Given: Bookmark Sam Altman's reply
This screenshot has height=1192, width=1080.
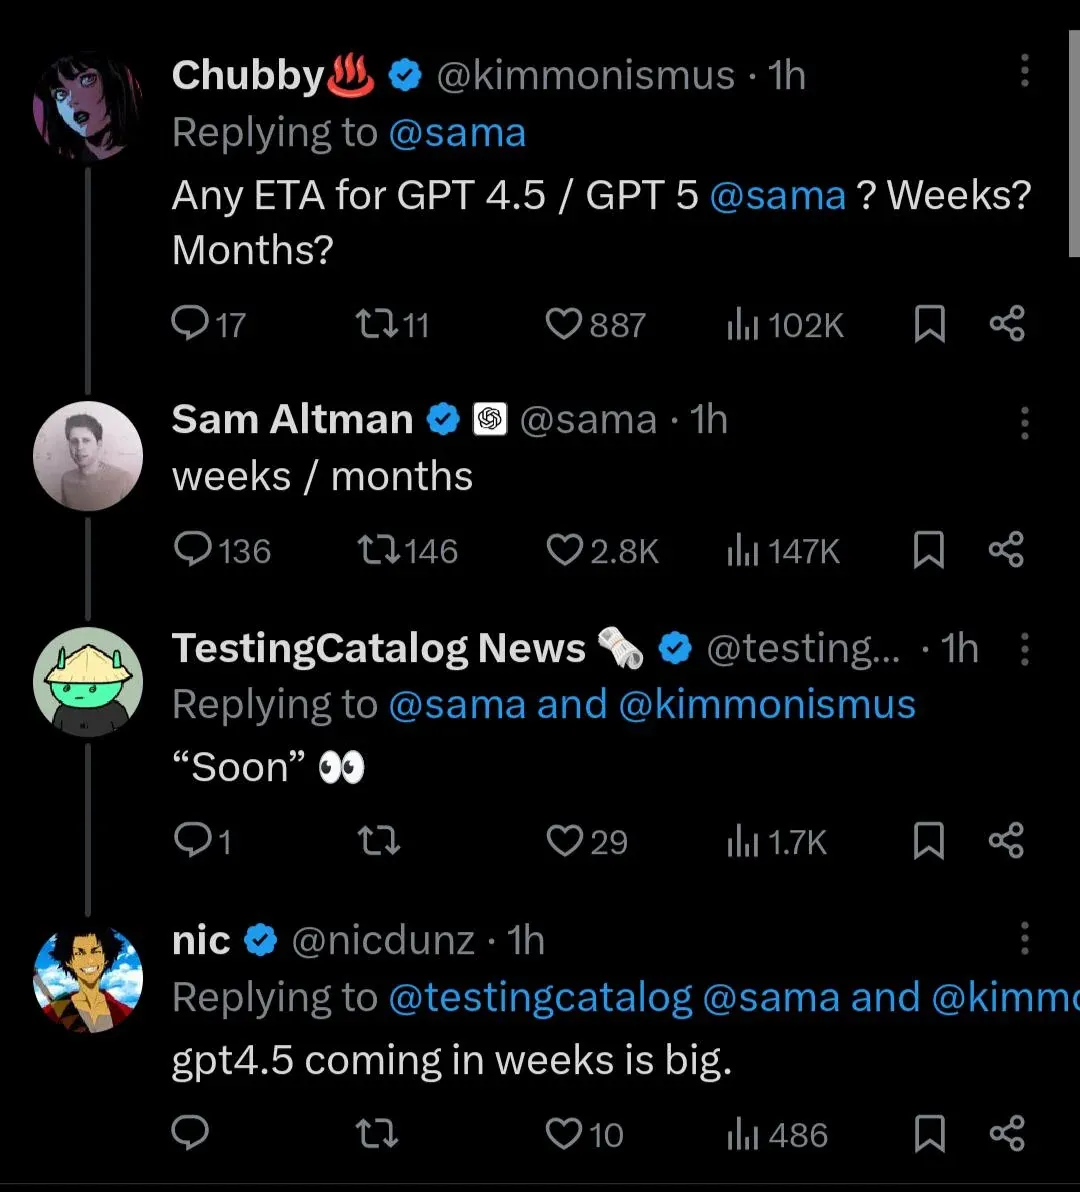Looking at the screenshot, I should click(930, 551).
